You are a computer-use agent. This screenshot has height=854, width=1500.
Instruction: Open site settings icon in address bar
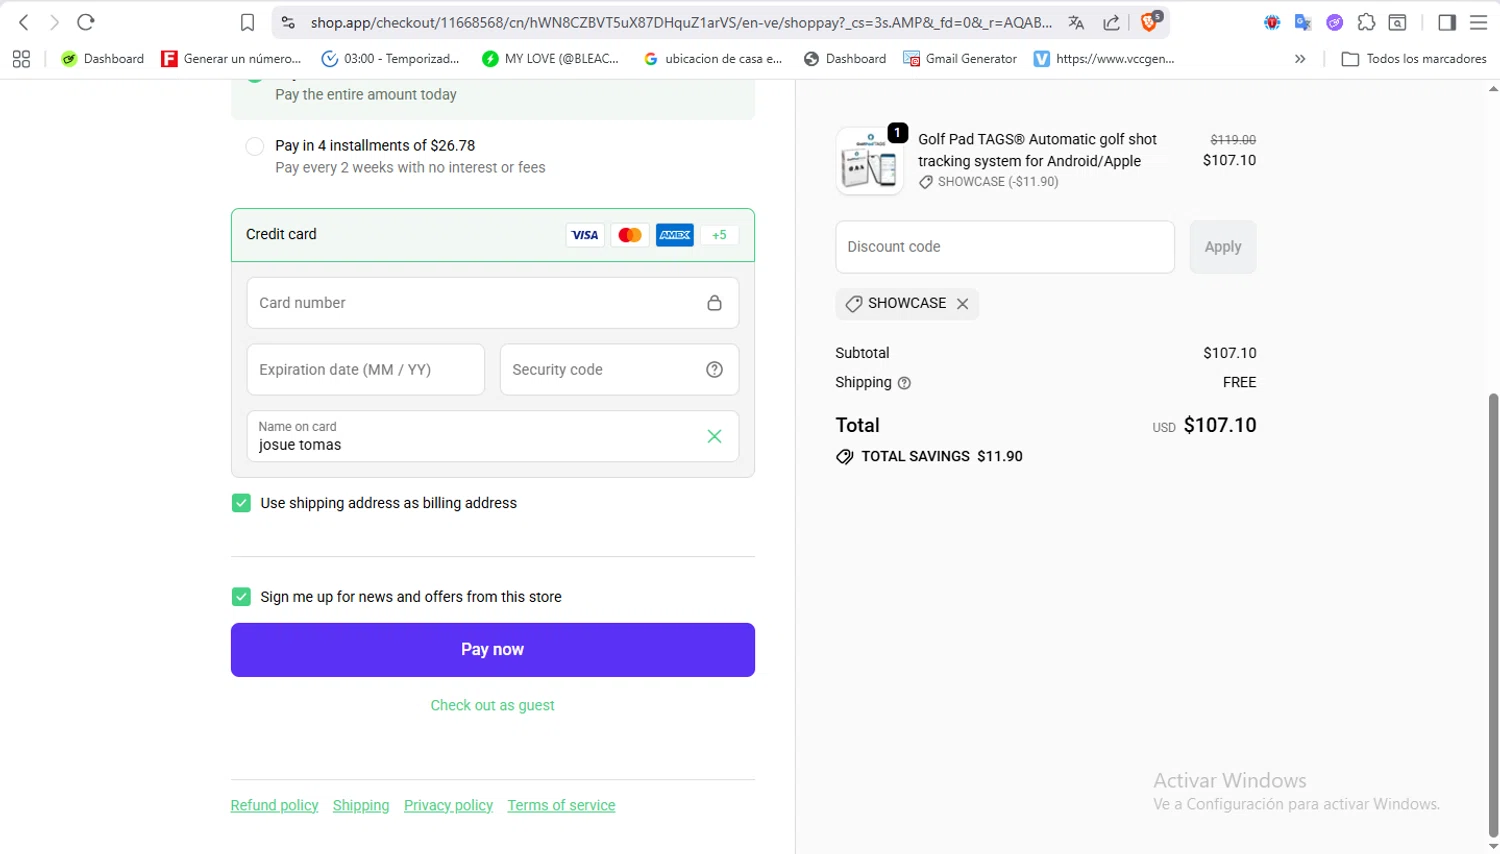(288, 22)
